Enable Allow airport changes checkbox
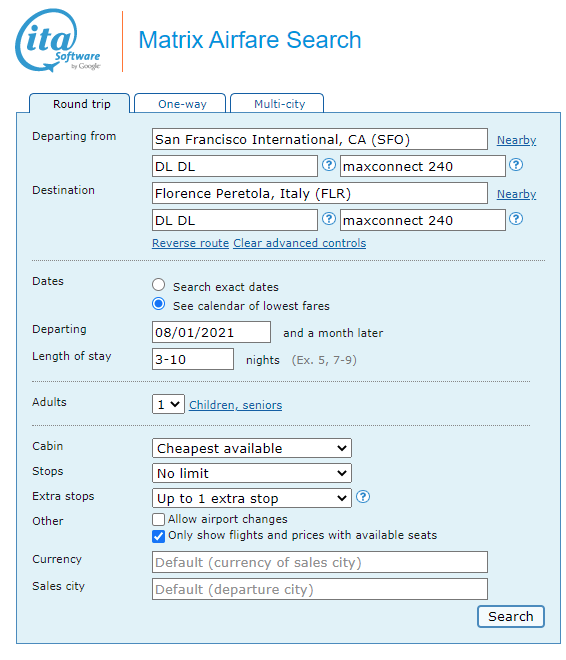 pos(159,519)
